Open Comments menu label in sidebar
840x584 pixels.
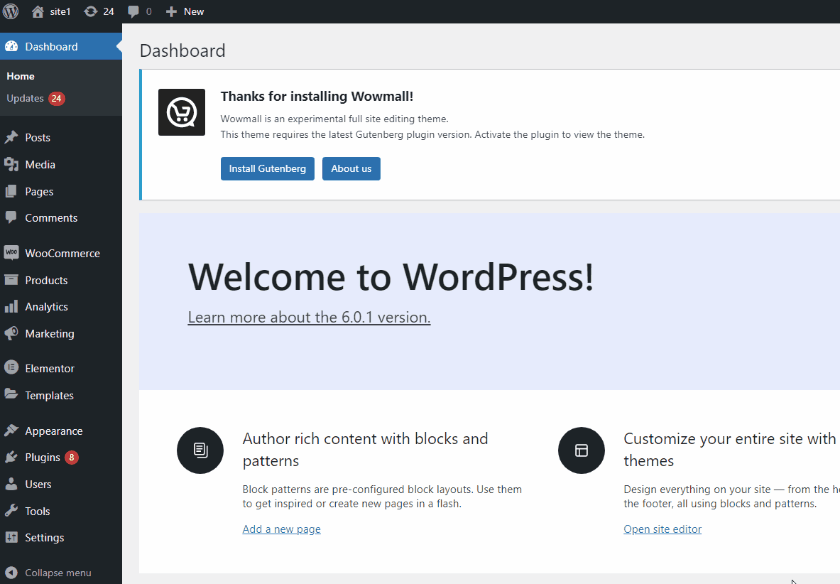click(x=51, y=218)
